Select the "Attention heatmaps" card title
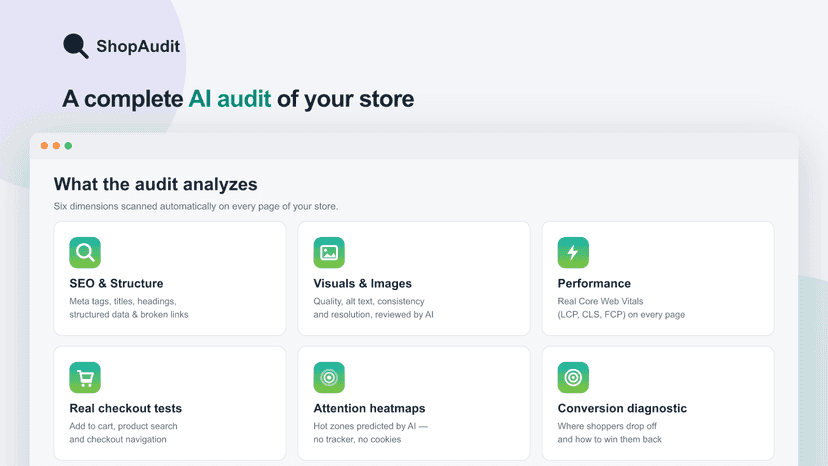 point(369,408)
